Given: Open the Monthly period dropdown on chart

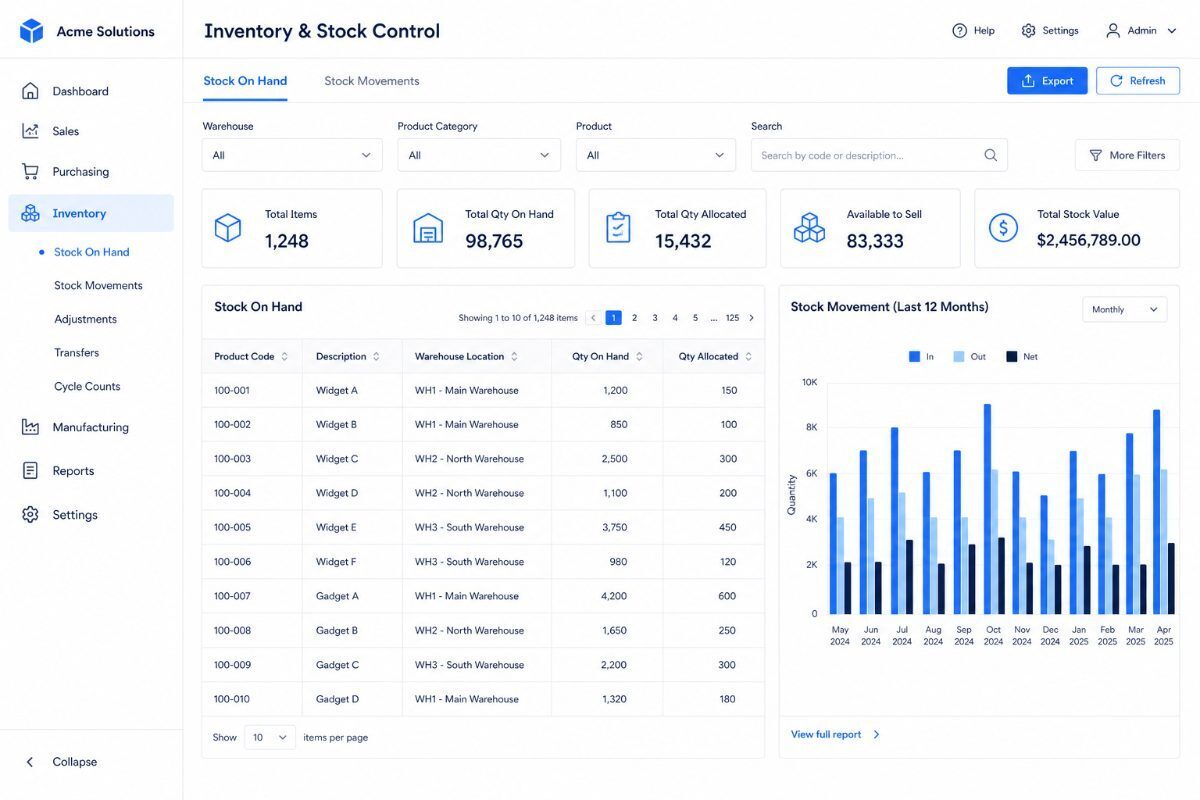Looking at the screenshot, I should [1125, 310].
